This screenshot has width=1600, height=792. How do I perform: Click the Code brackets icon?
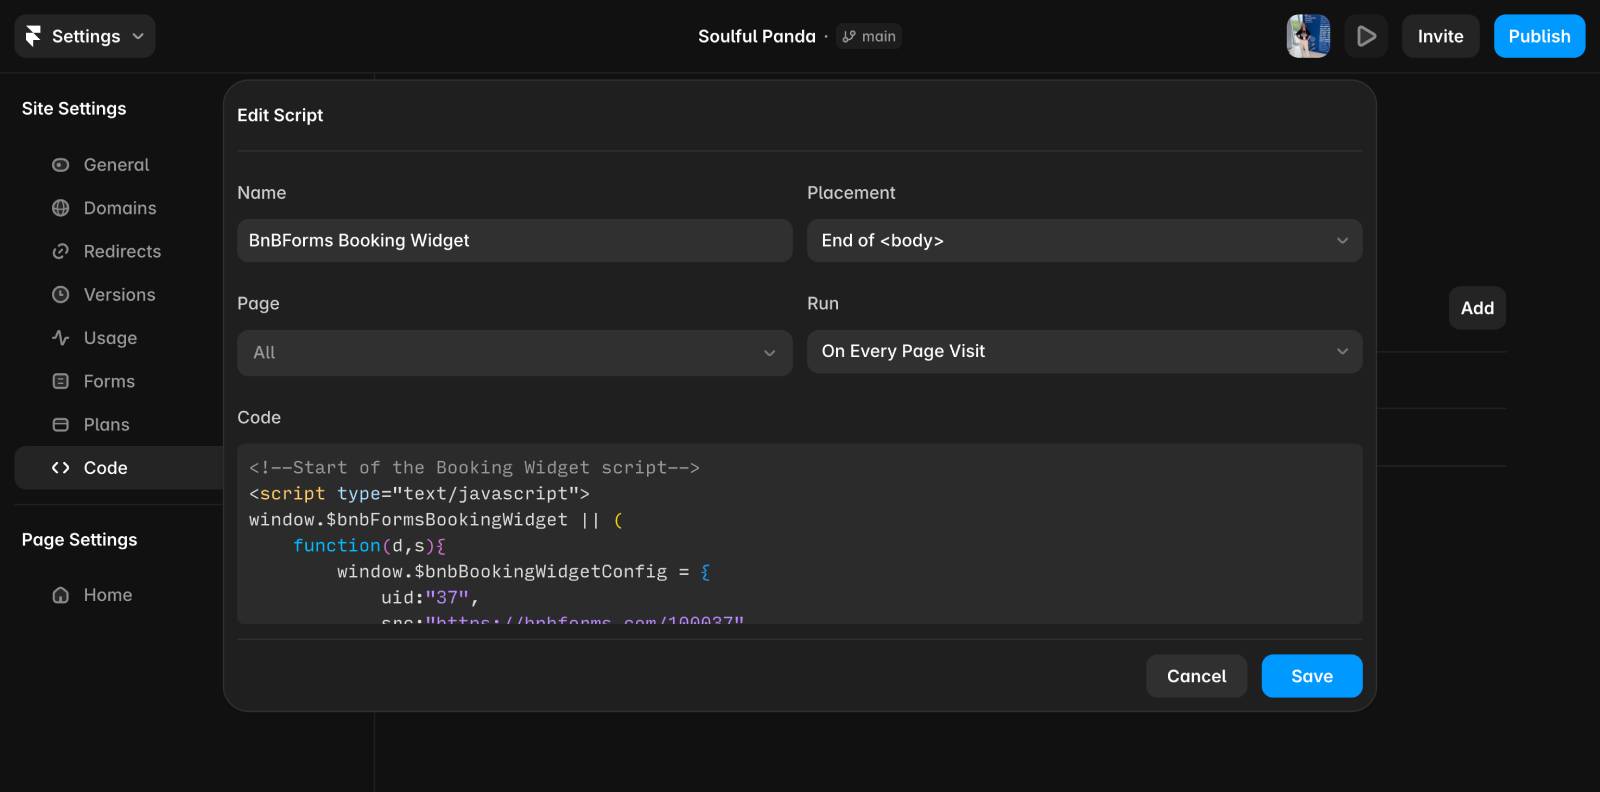pos(61,468)
